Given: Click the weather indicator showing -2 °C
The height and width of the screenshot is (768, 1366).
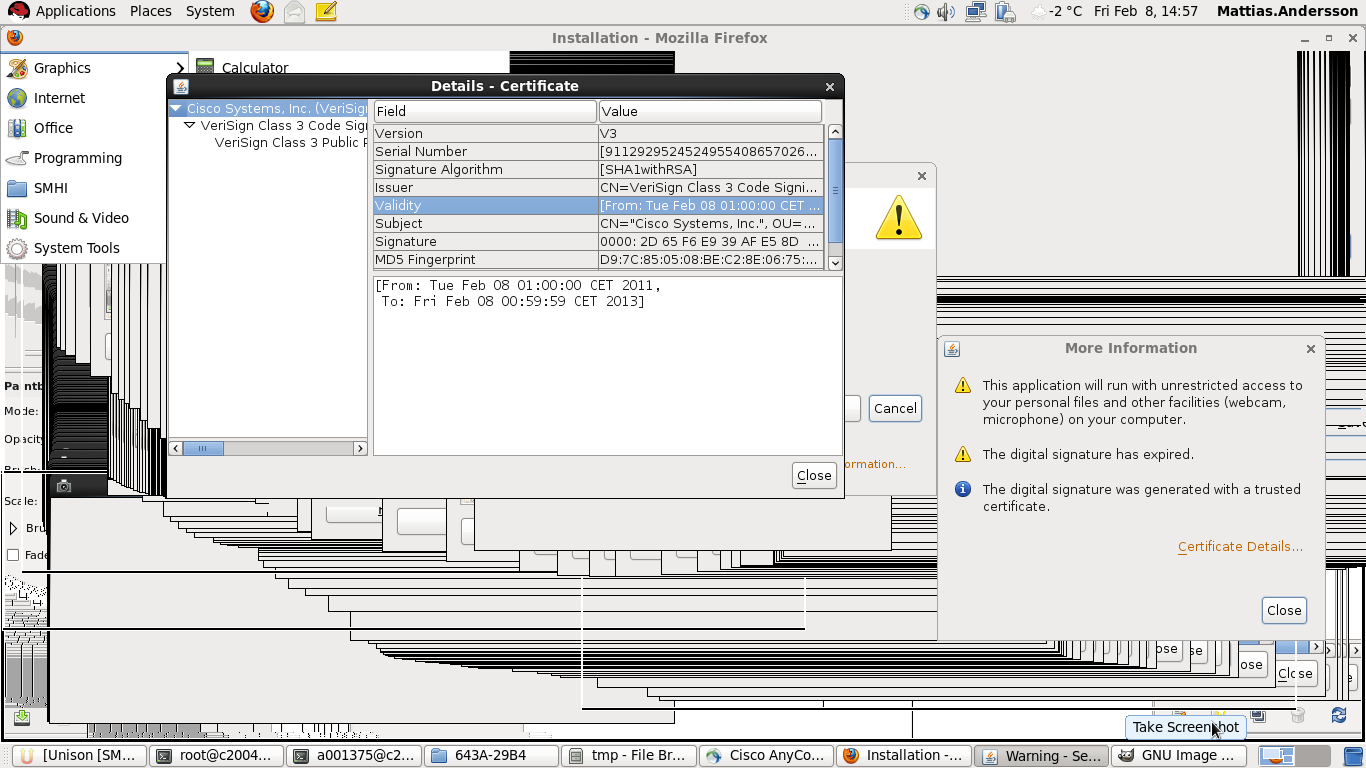Looking at the screenshot, I should (1057, 12).
